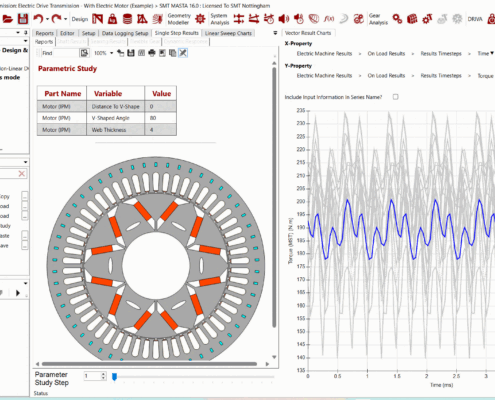Undo the last action

[x=38, y=19]
